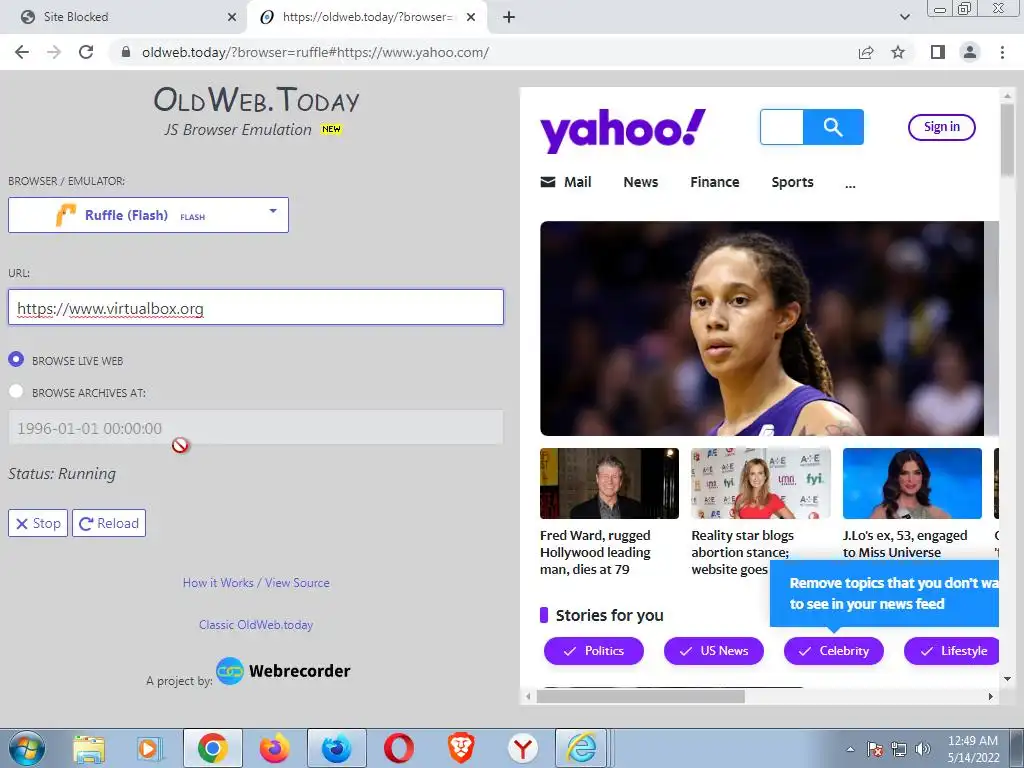The image size is (1024, 768).
Task: Open the Reality star story thumbnail
Action: pos(761,483)
